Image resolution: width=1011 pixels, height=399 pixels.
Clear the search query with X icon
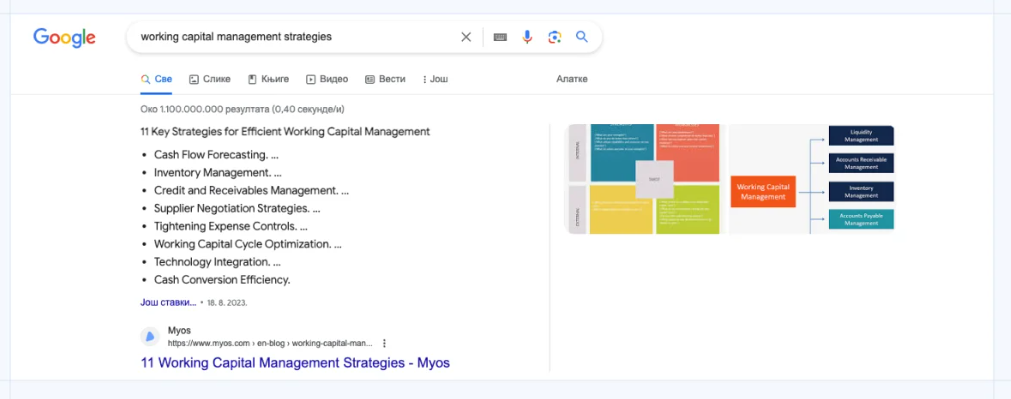tap(466, 37)
